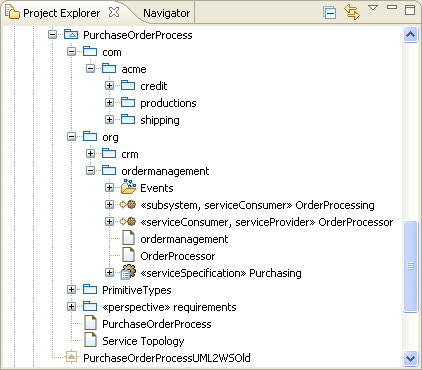The height and width of the screenshot is (370, 422).
Task: Click the ordermanagement package folder icon
Action: pyautogui.click(x=109, y=170)
